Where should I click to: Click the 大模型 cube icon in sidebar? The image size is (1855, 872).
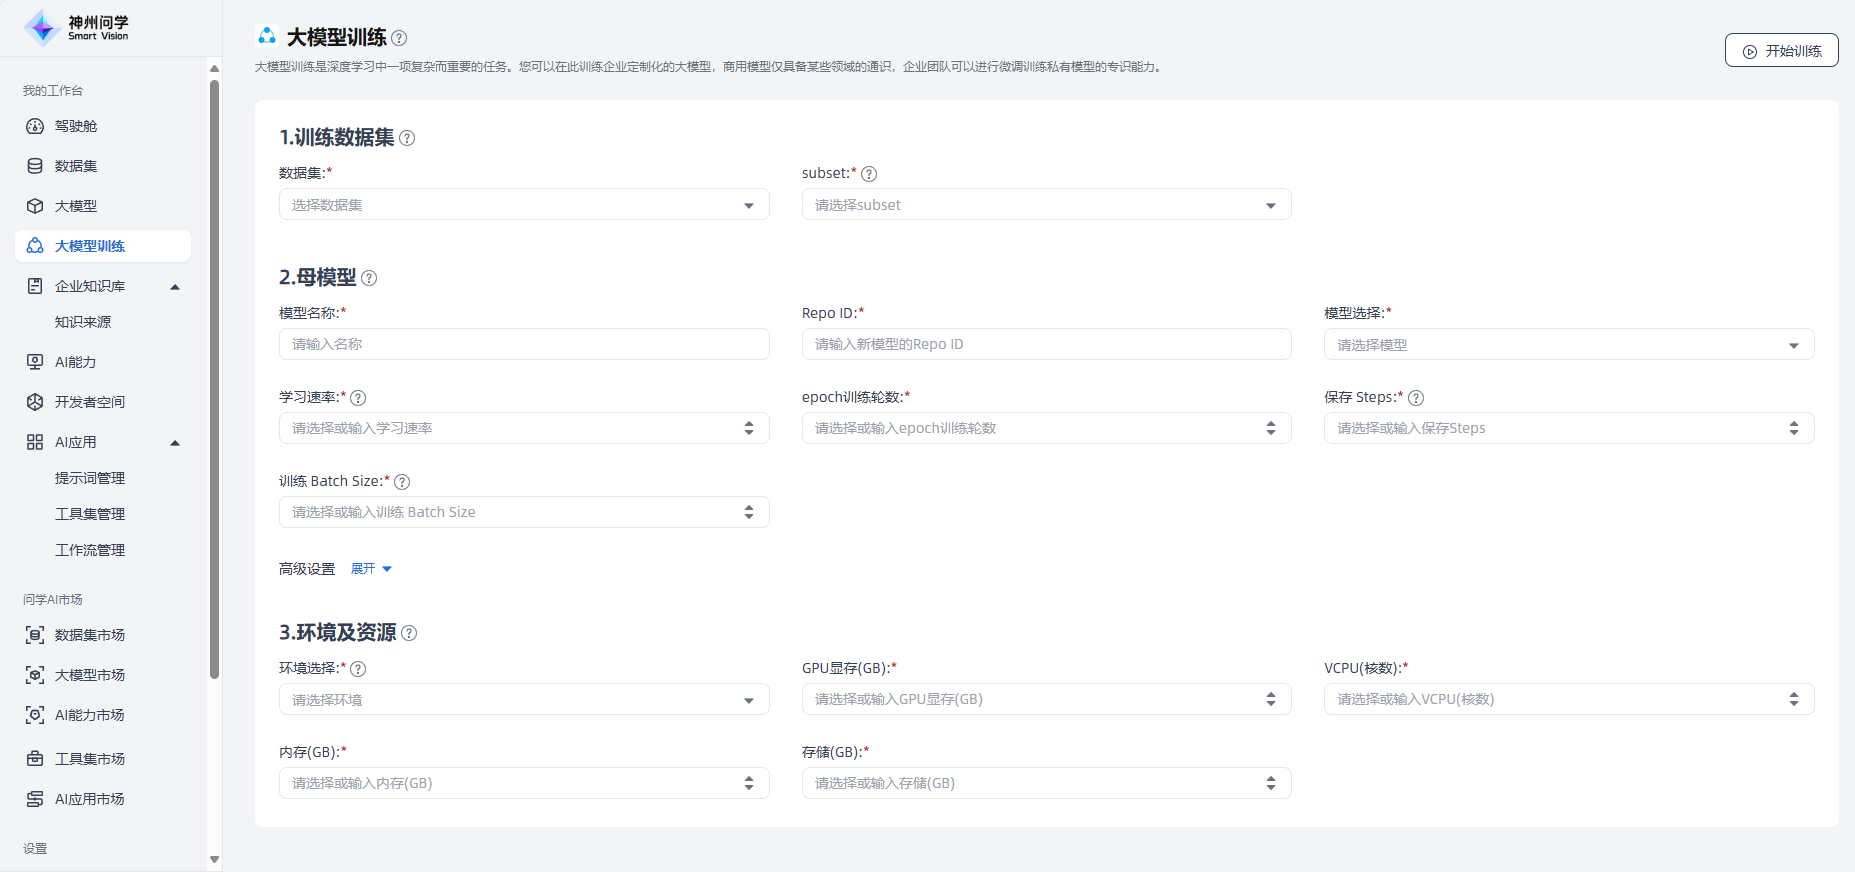[35, 206]
